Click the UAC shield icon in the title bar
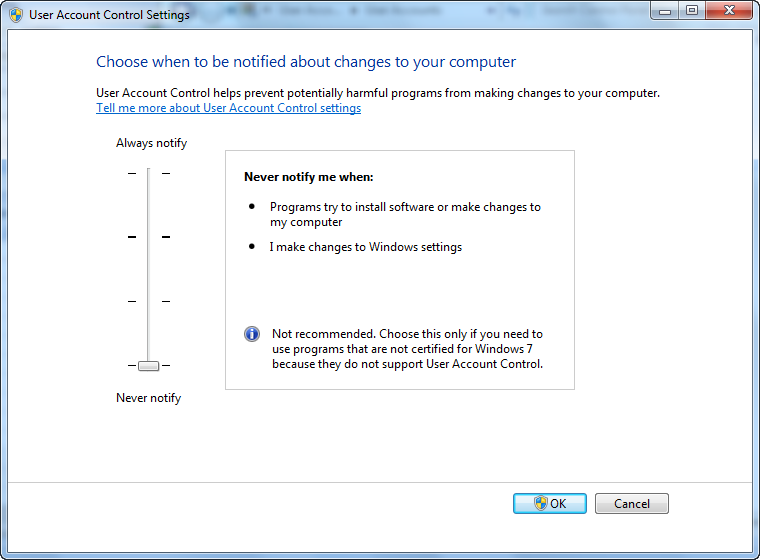Screen dimensions: 760x560 16,15
